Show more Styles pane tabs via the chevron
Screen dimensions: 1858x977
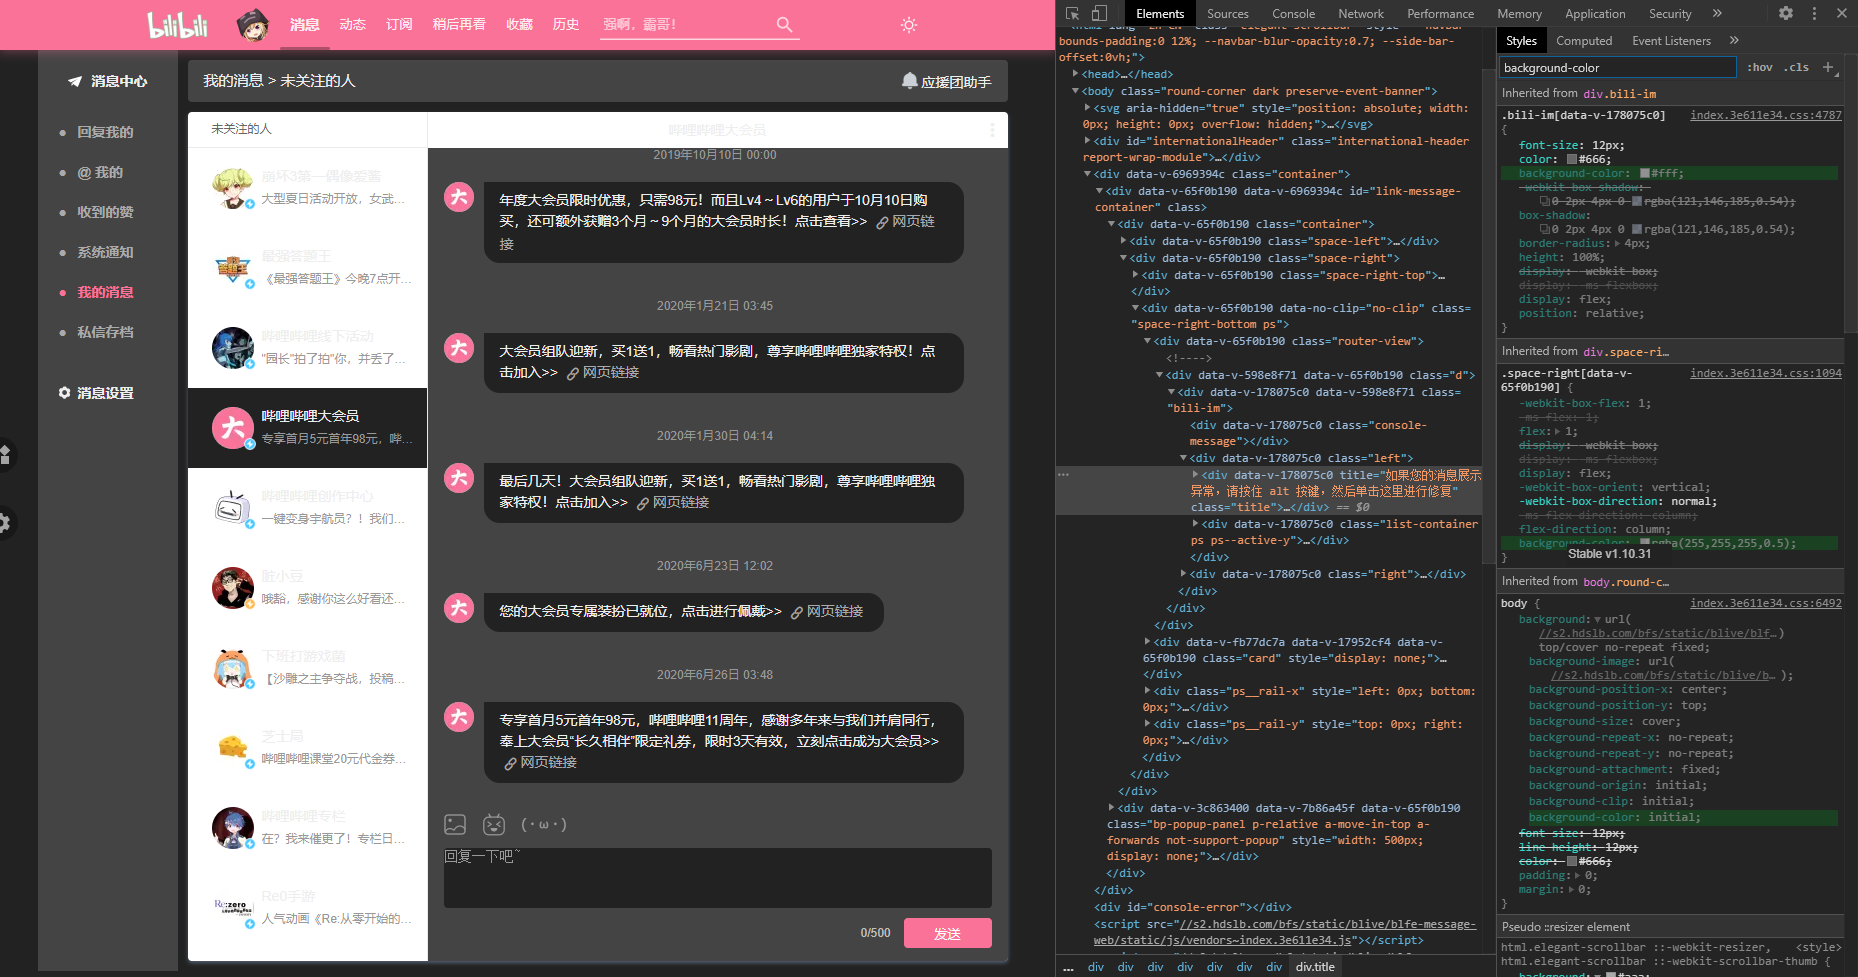click(1734, 40)
